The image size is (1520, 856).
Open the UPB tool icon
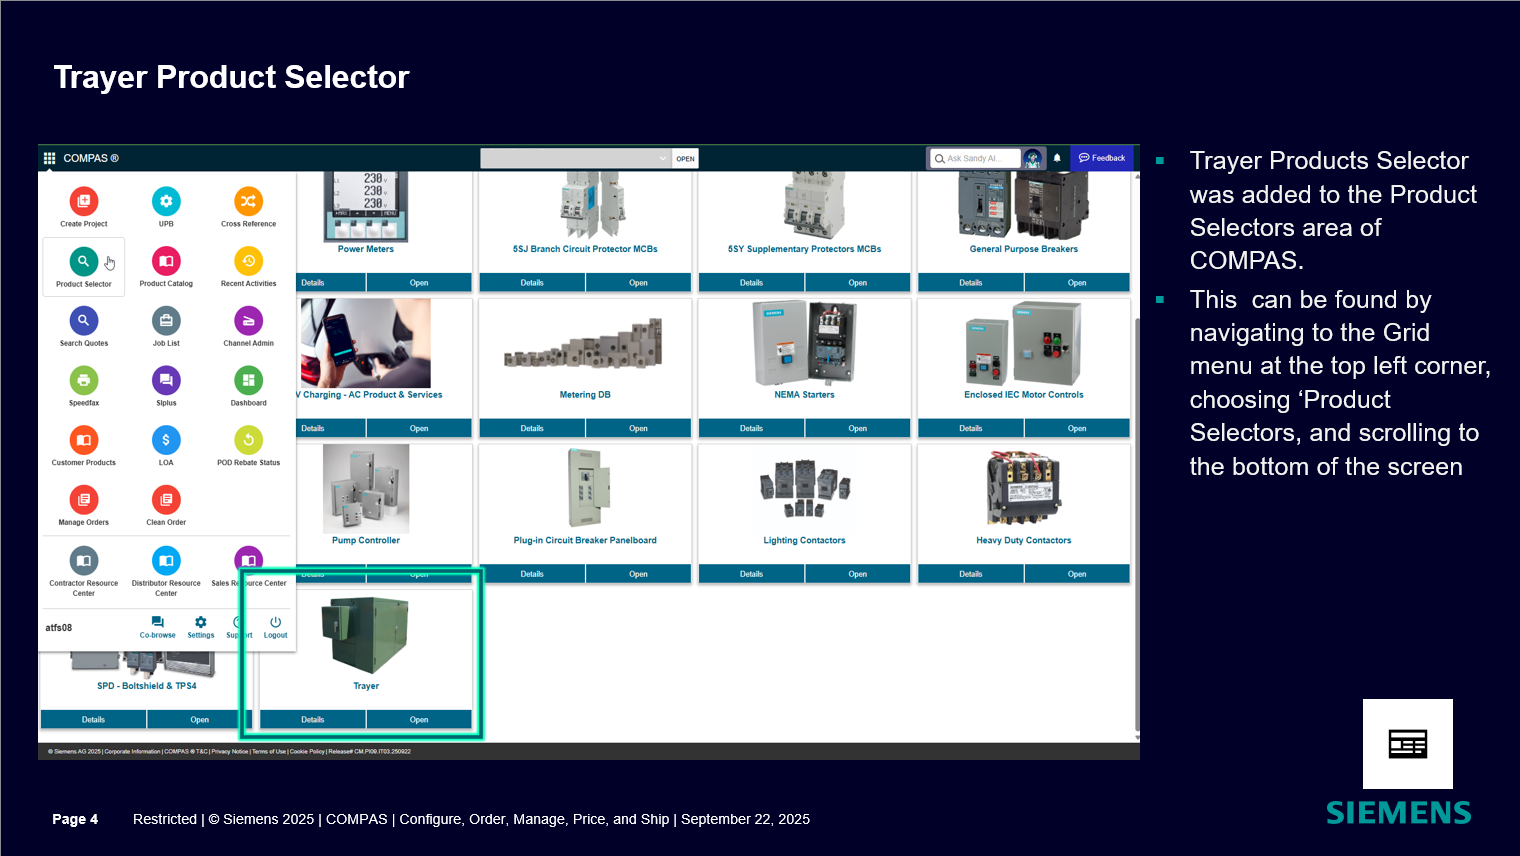166,201
